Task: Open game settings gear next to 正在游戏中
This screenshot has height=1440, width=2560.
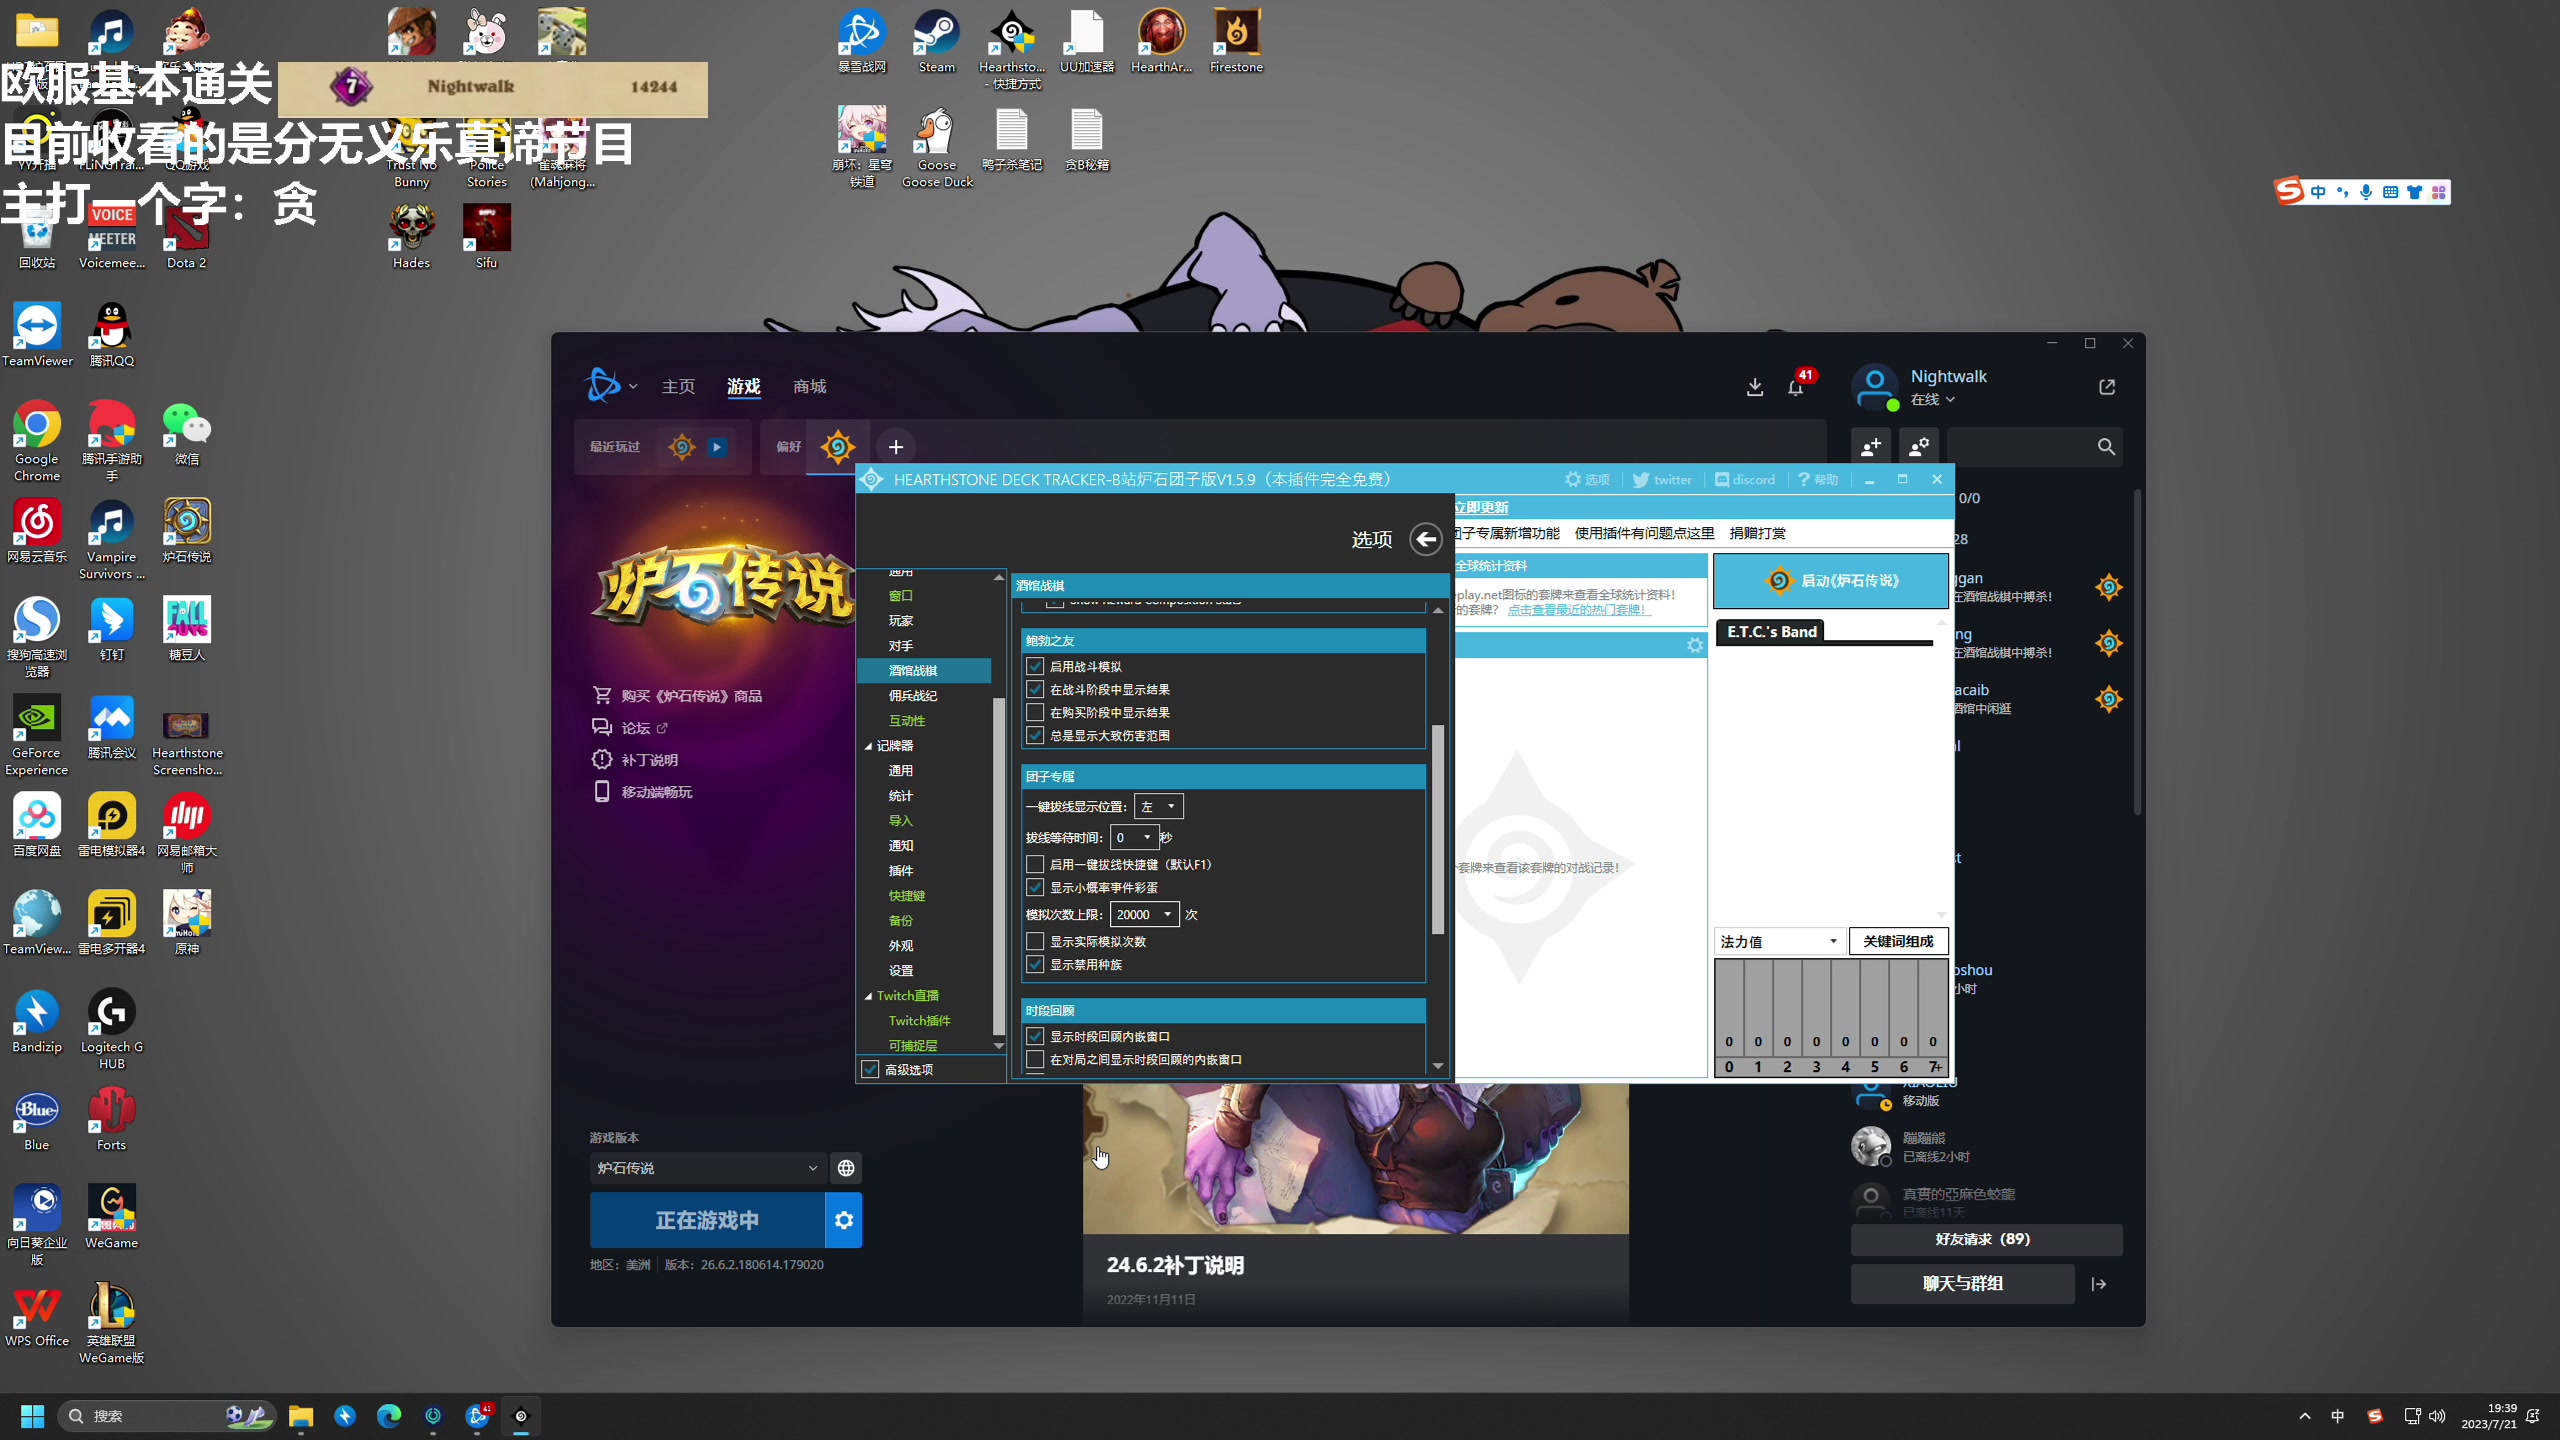Action: [x=844, y=1220]
